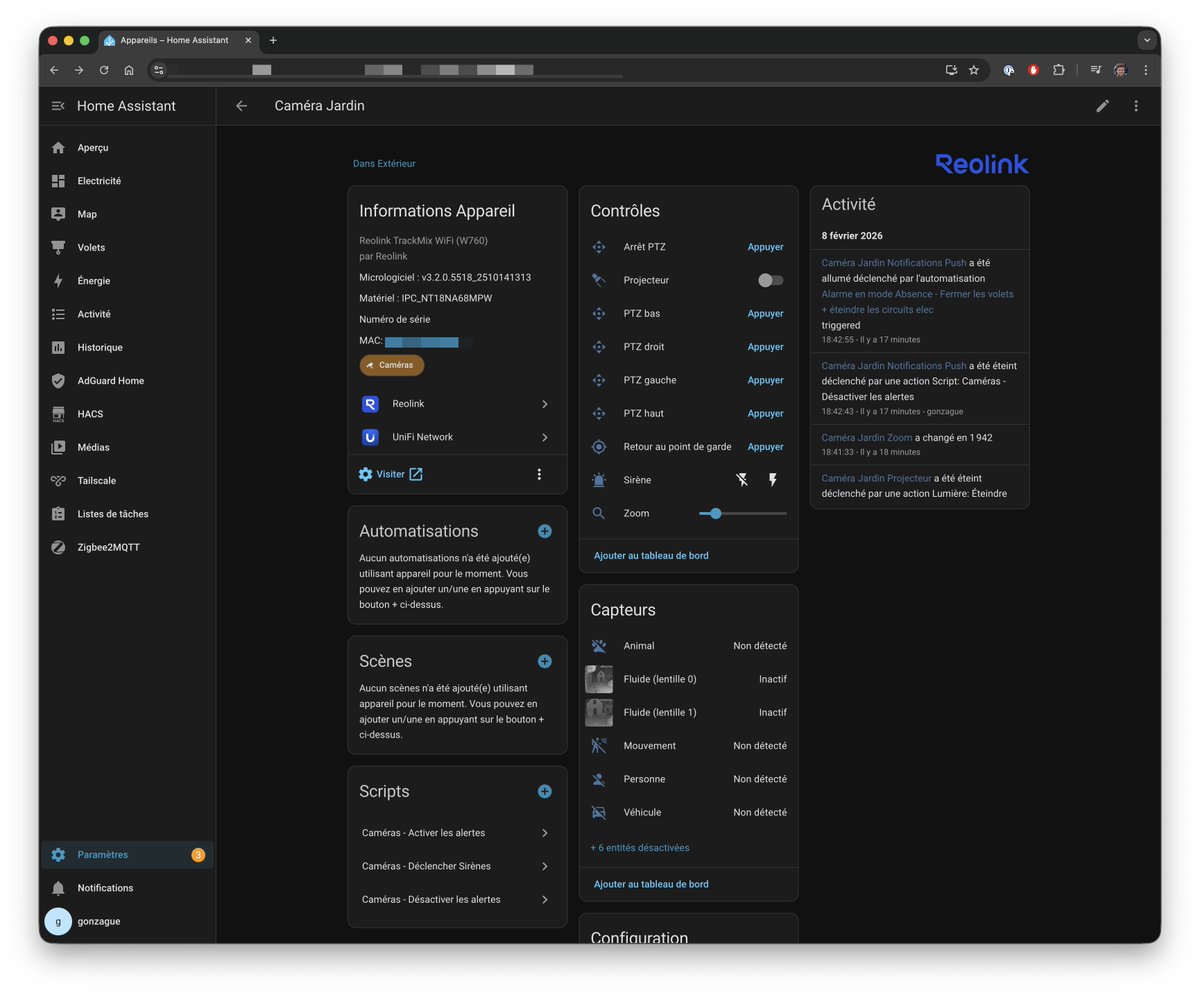Click the Reolink integration logo icon
Screen dimensions: 1200x995
[371, 404]
